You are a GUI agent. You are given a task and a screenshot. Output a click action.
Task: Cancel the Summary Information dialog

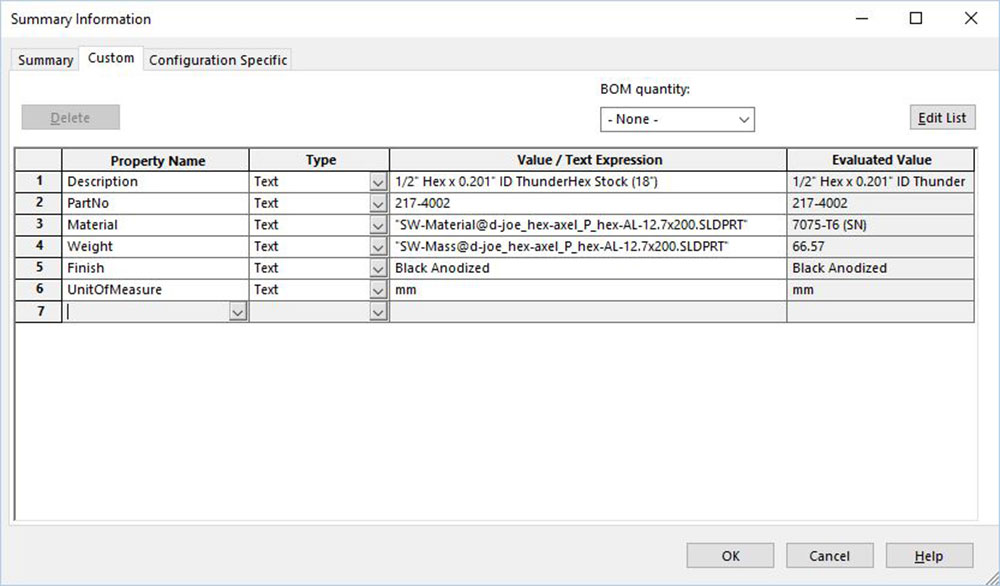tap(829, 556)
